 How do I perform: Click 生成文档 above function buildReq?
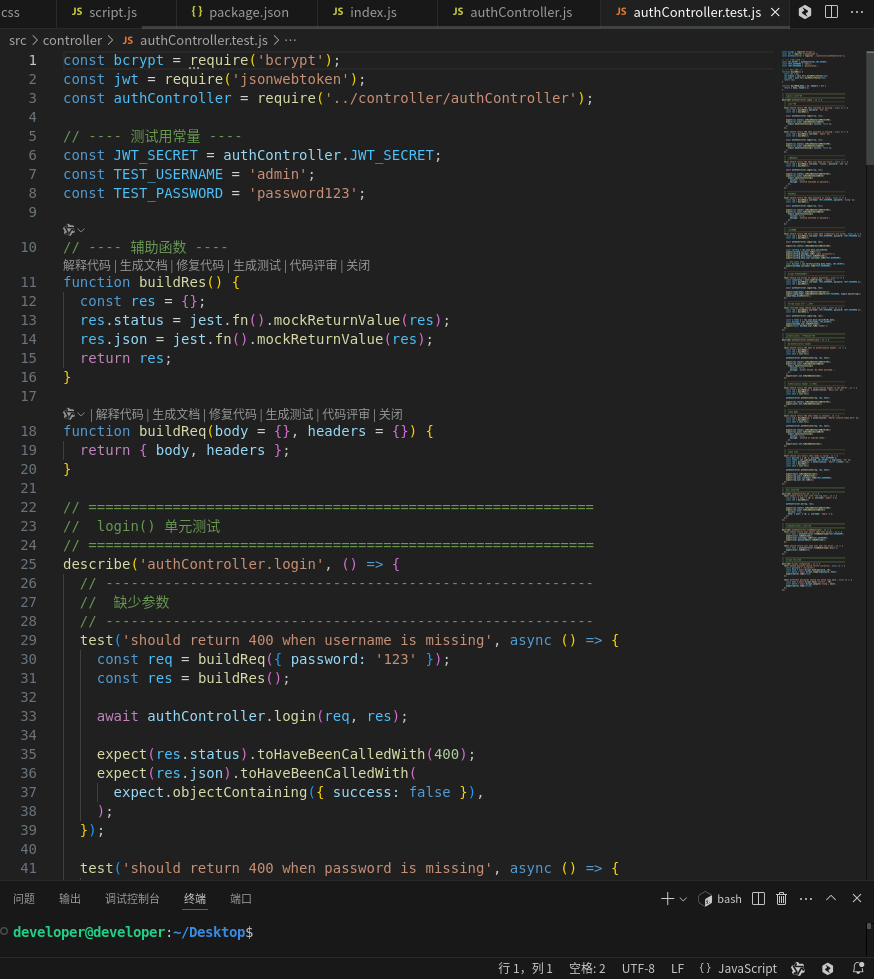(x=176, y=414)
